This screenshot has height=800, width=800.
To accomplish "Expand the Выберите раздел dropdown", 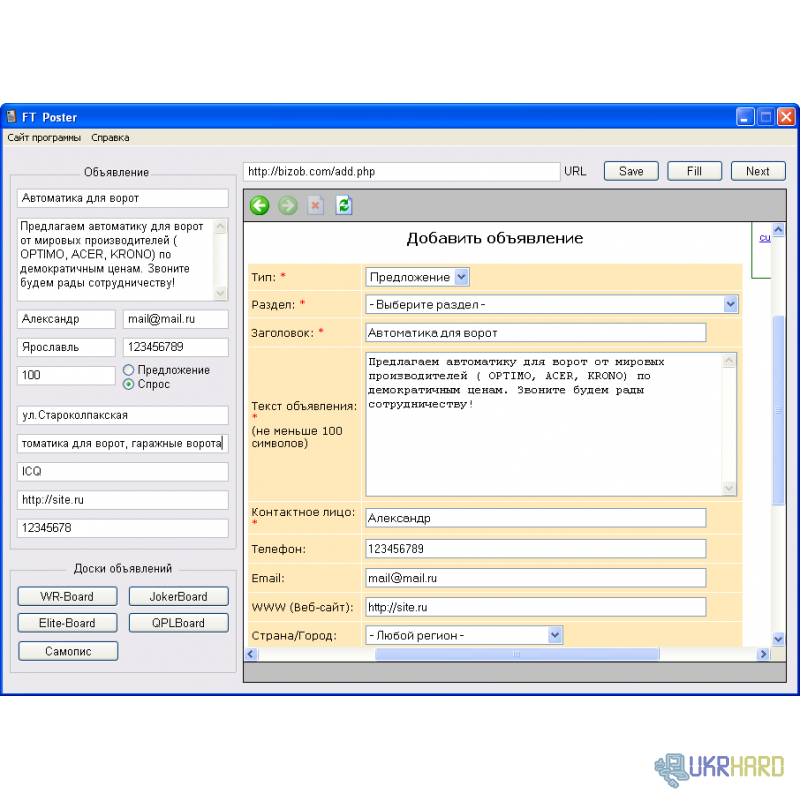I will point(552,304).
